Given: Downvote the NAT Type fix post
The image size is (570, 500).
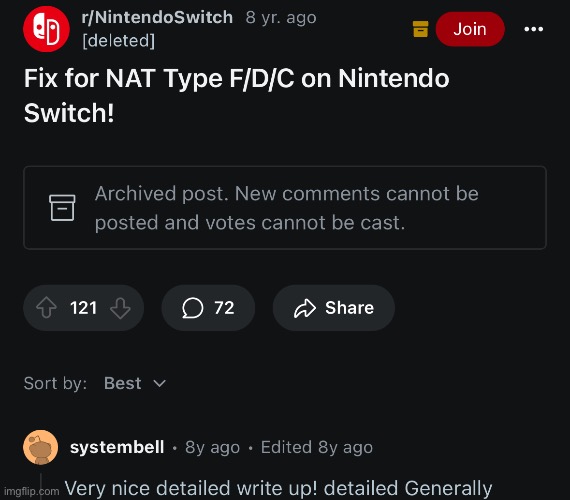Looking at the screenshot, I should [120, 308].
